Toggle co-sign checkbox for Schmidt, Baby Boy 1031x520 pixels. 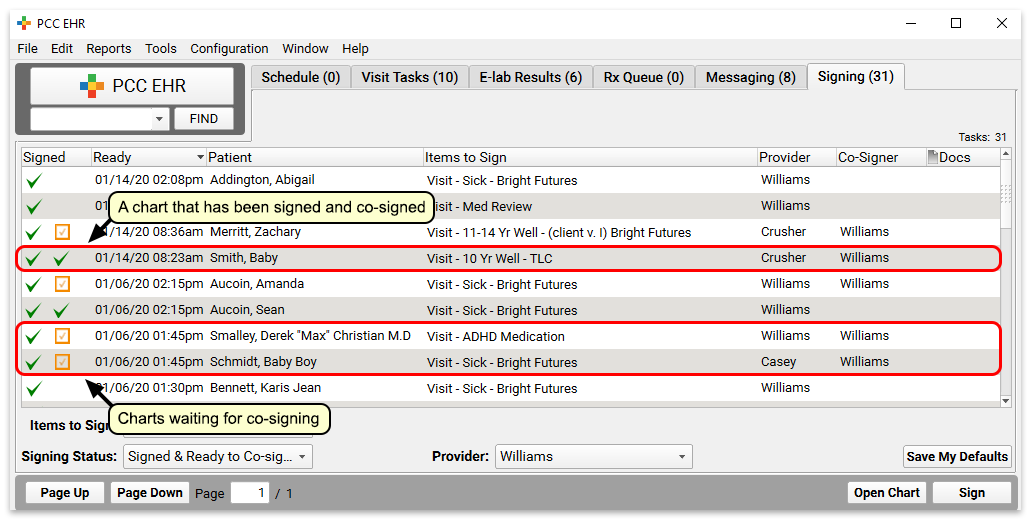[x=62, y=362]
